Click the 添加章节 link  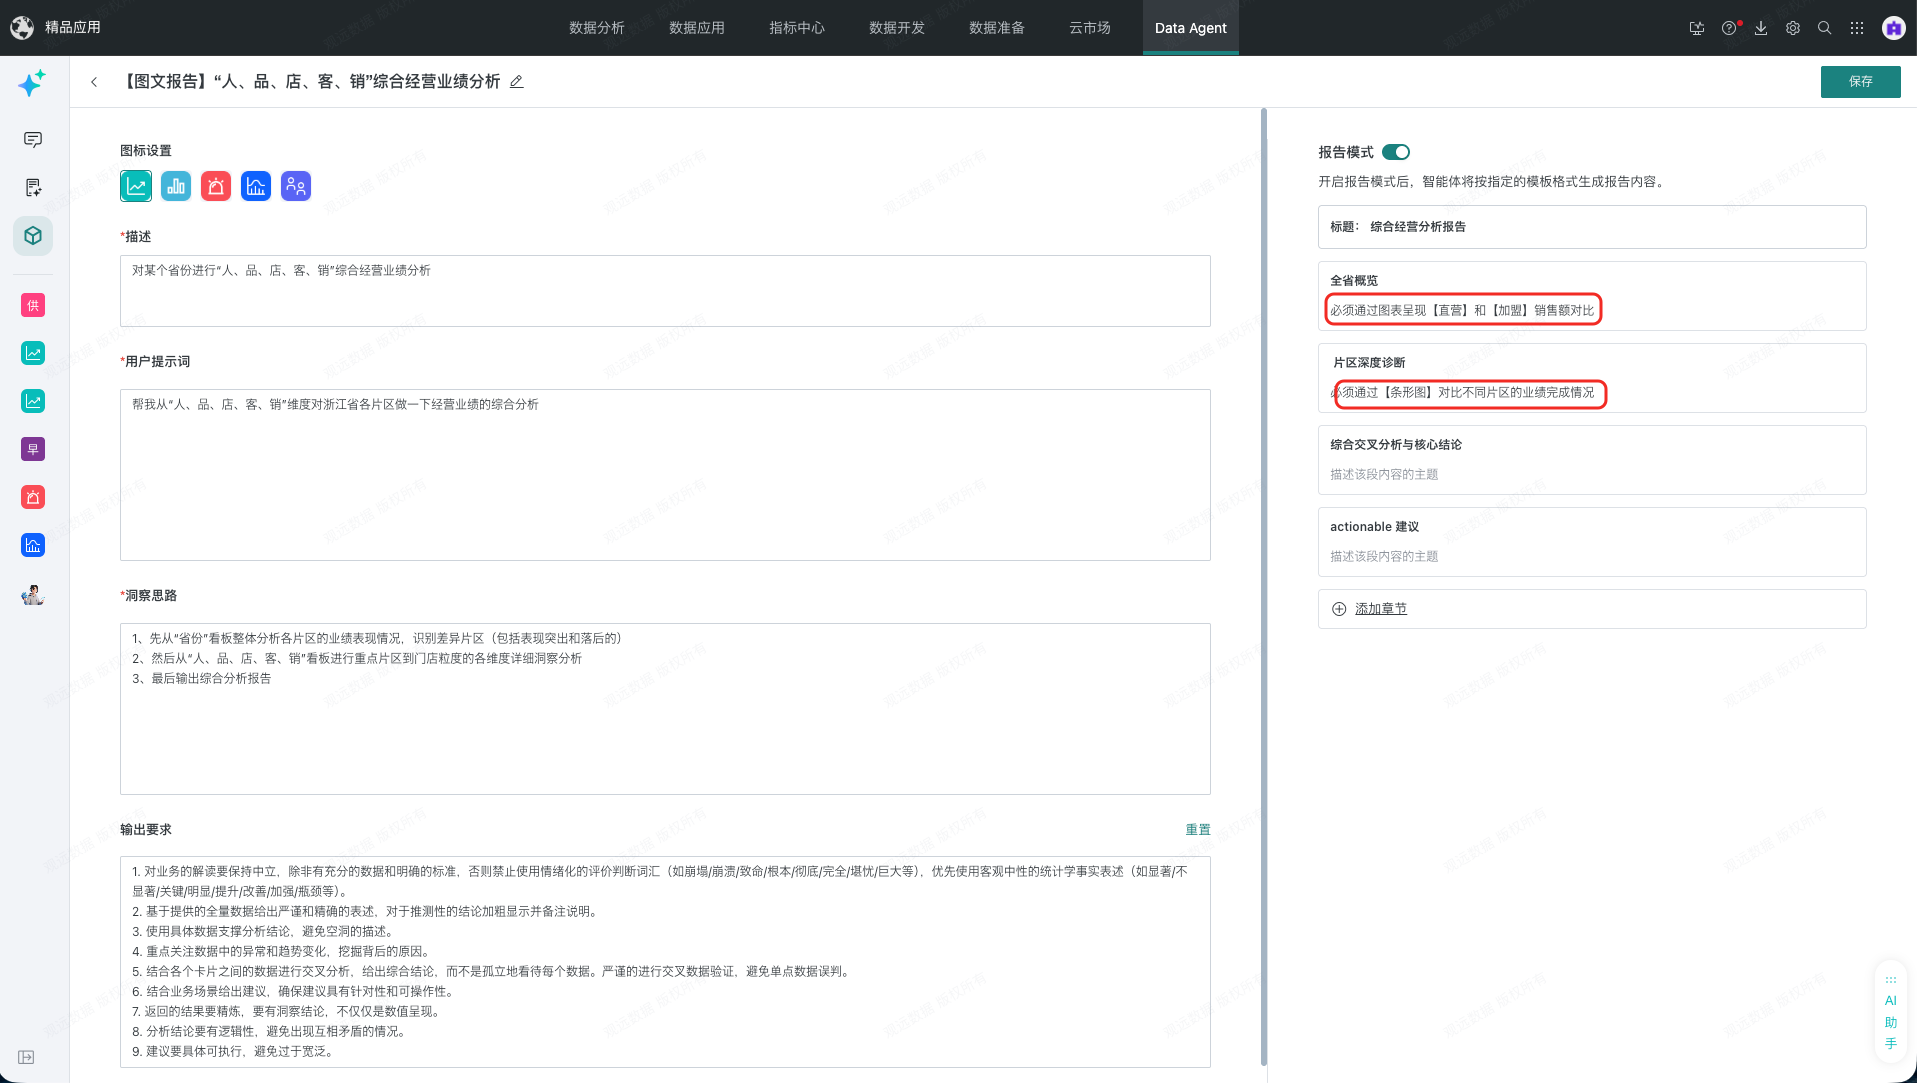[x=1381, y=609]
